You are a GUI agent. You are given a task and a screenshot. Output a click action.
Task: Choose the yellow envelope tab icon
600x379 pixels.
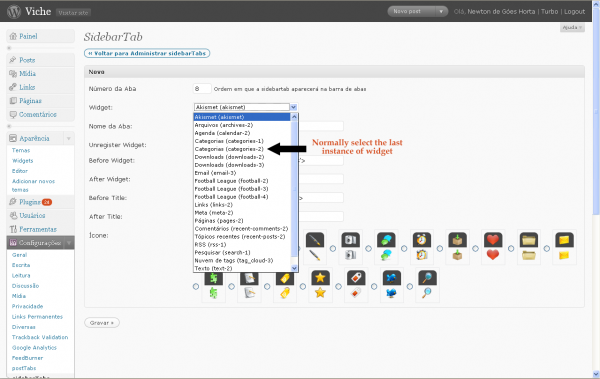[x=564, y=247]
